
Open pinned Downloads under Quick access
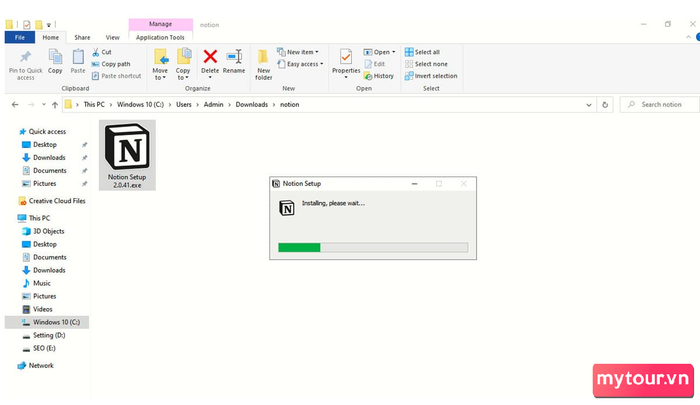tap(49, 158)
